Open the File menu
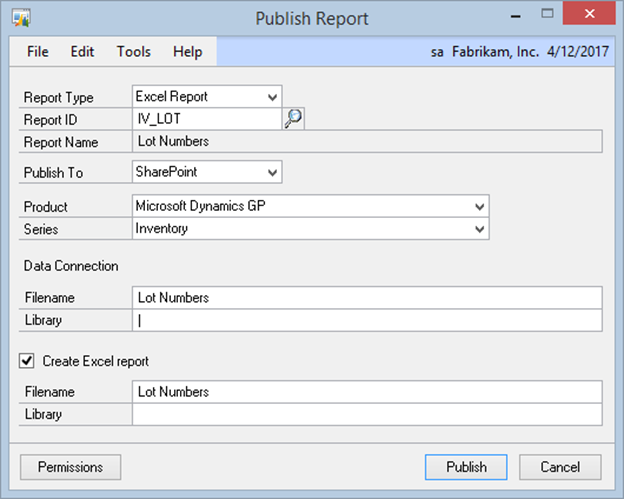This screenshot has height=500, width=625. (38, 52)
